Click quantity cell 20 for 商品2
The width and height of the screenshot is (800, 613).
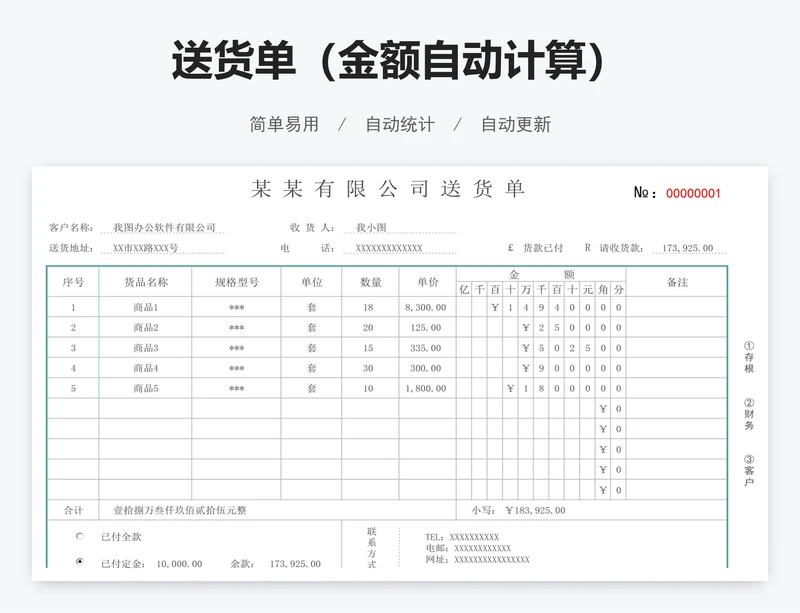(368, 328)
